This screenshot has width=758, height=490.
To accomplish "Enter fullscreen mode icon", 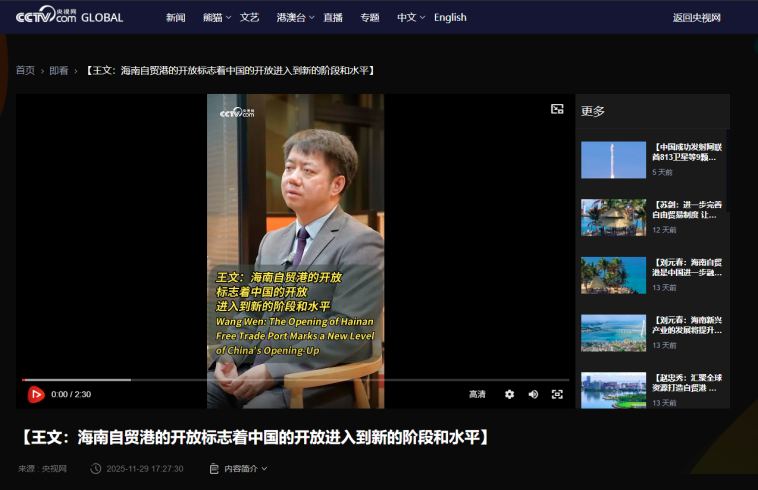I will coord(557,394).
